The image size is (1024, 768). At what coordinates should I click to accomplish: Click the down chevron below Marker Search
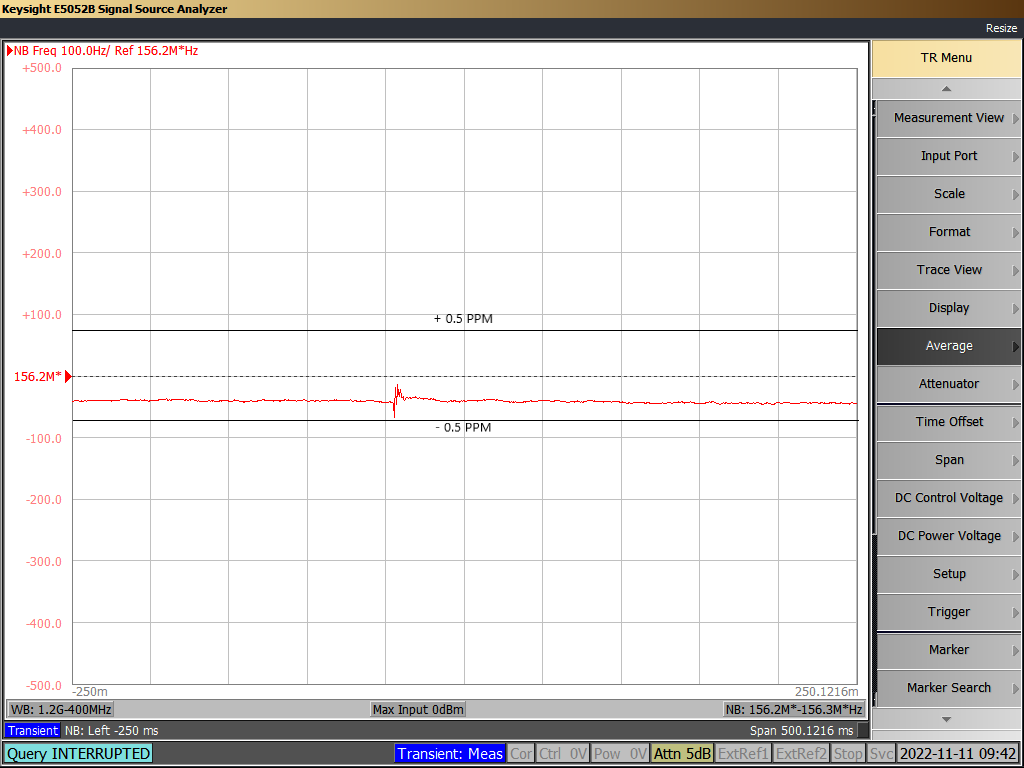pos(947,717)
